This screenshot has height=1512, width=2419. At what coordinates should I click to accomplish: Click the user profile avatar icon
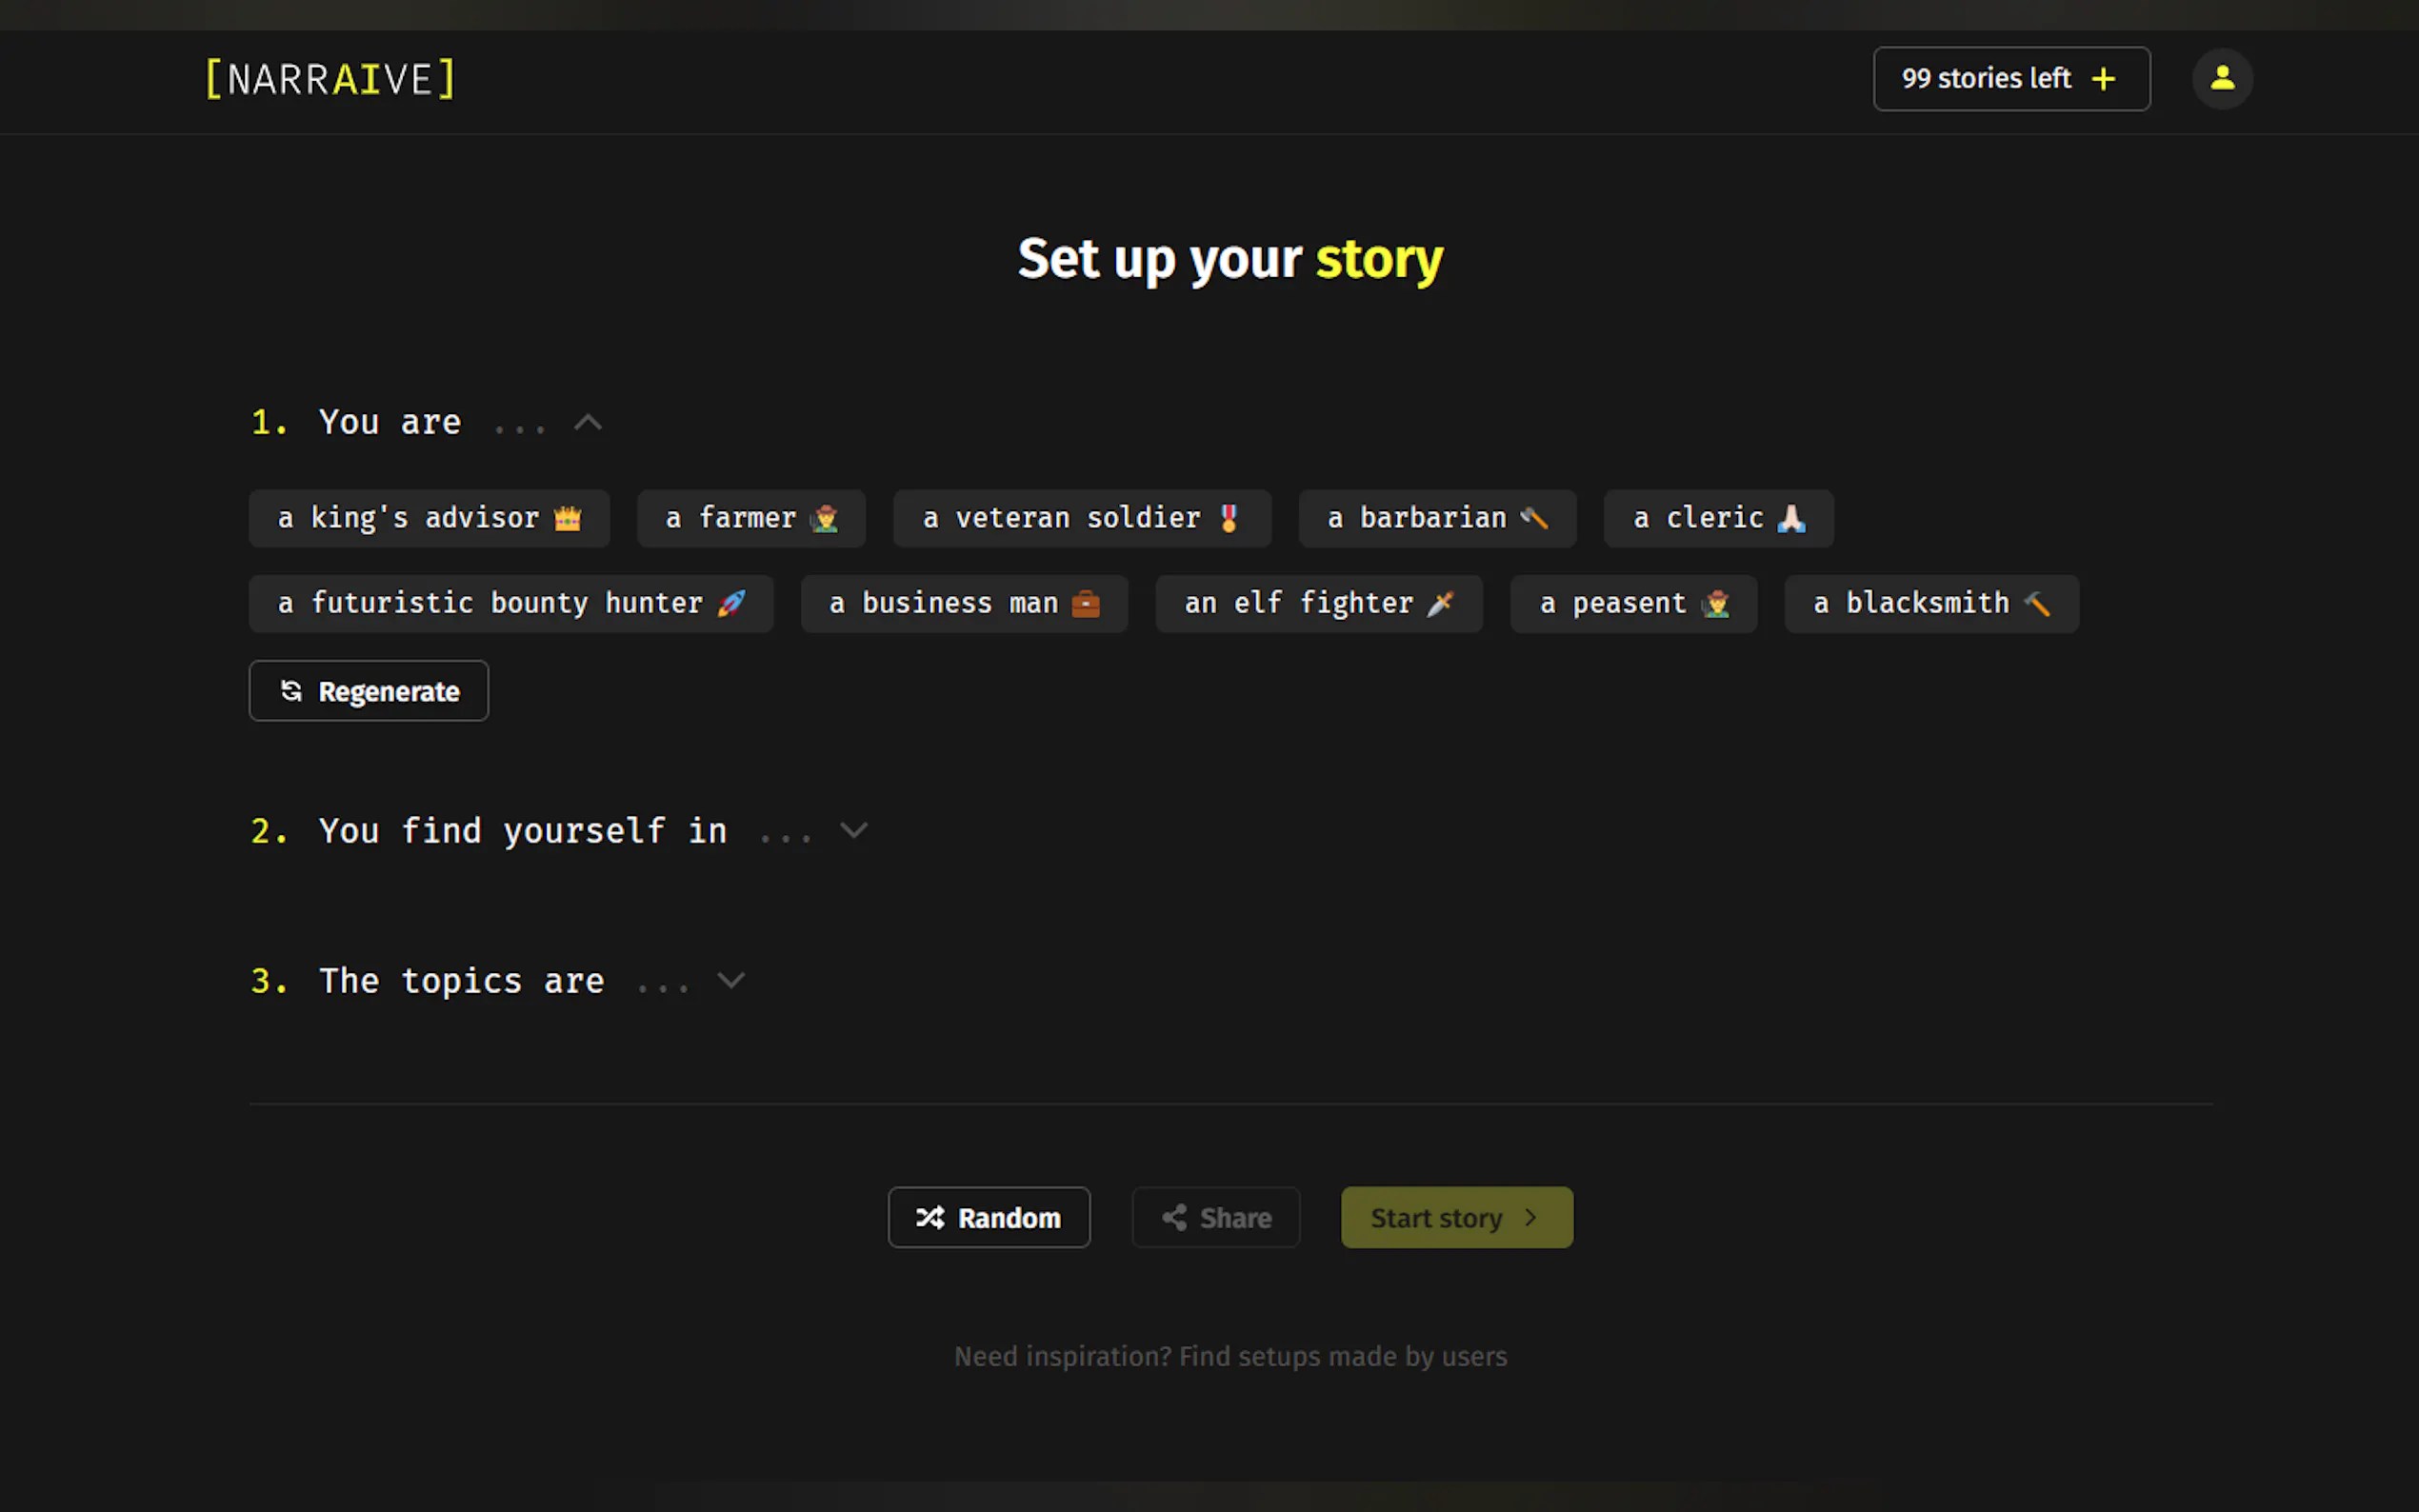2221,78
